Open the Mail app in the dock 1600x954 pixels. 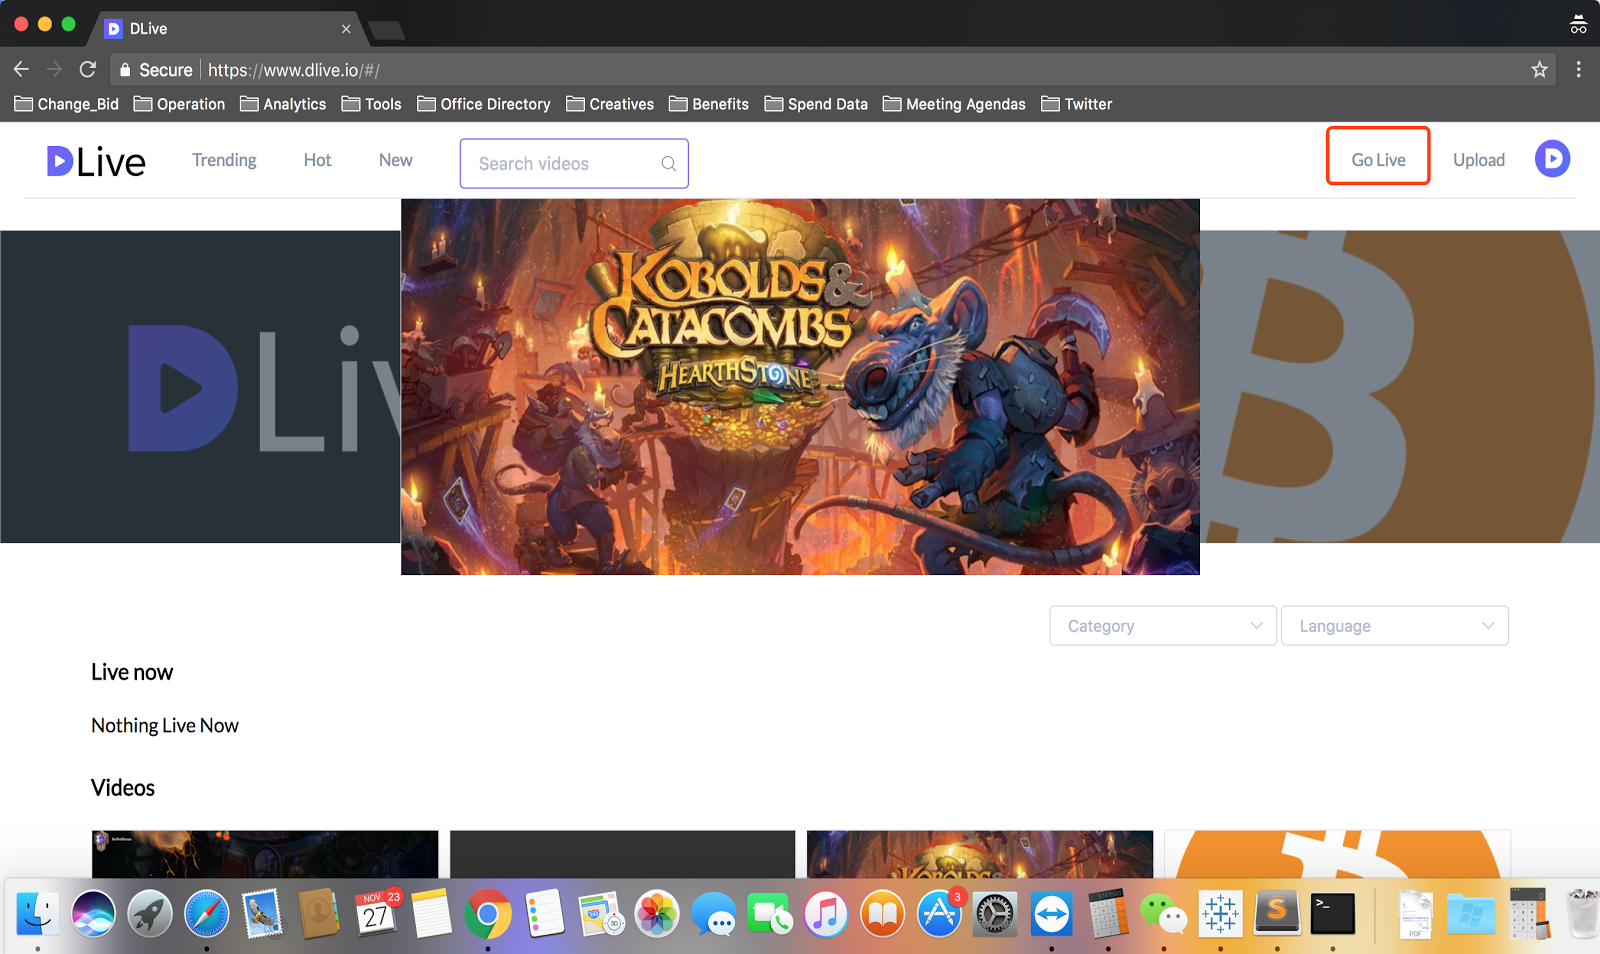pos(263,914)
